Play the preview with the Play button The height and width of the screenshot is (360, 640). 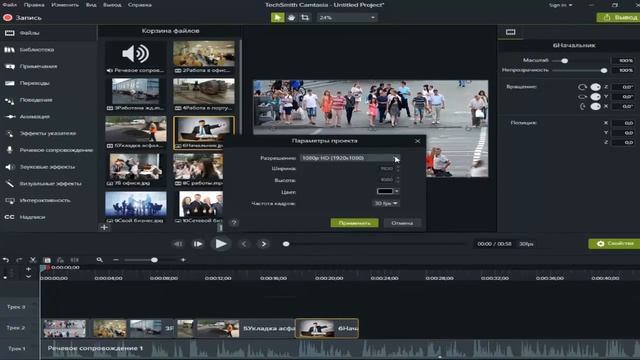coord(220,244)
